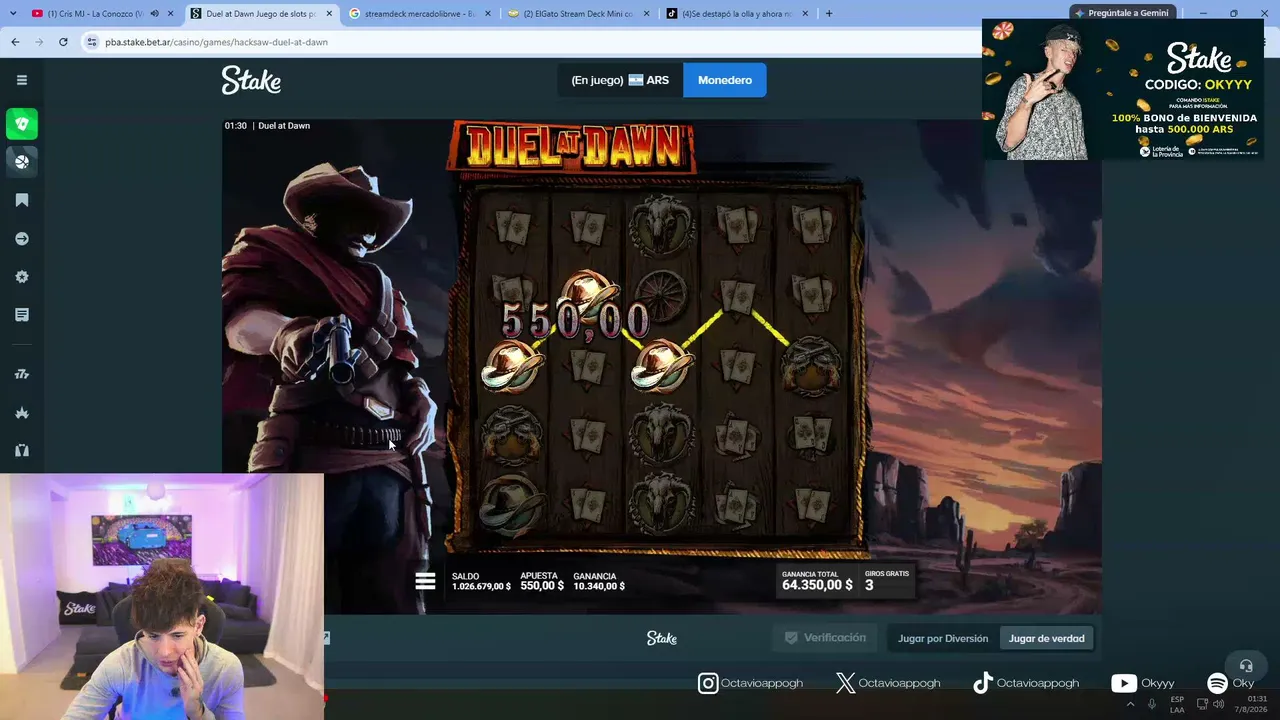
Task: Switch to ElGato Stream Deck Mini tab
Action: click(x=577, y=14)
